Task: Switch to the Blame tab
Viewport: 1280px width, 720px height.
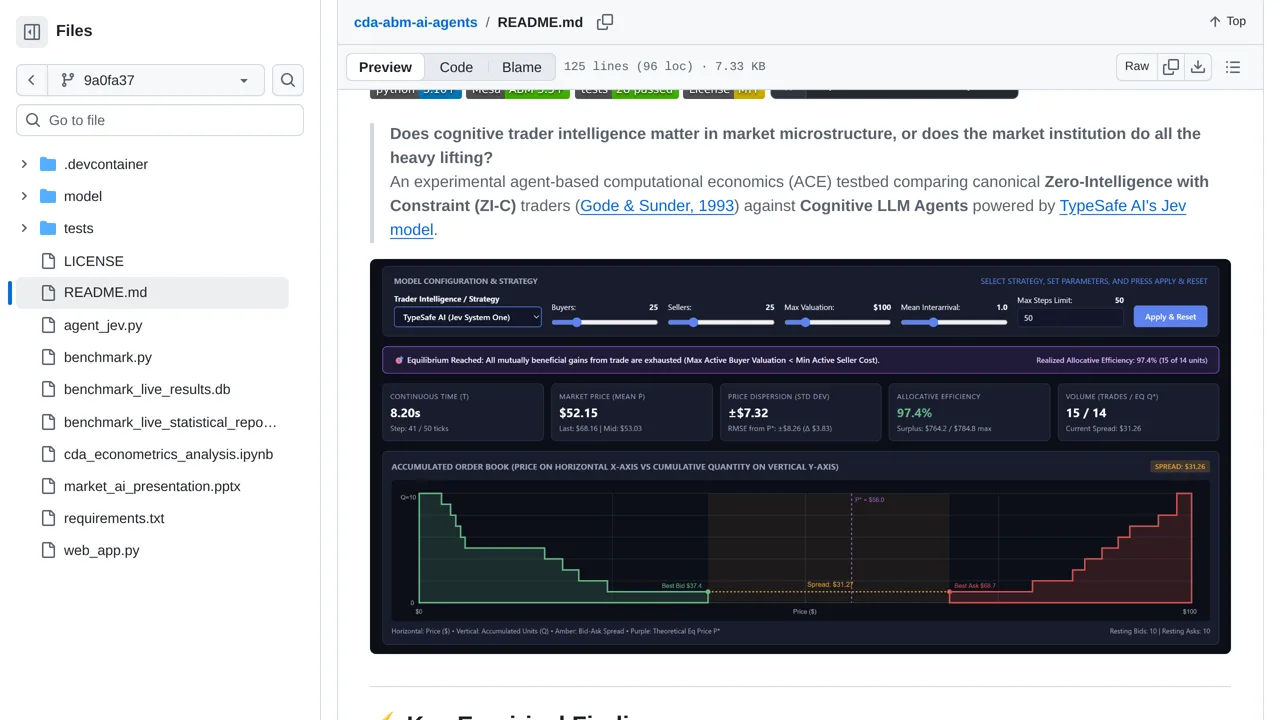Action: pyautogui.click(x=521, y=67)
